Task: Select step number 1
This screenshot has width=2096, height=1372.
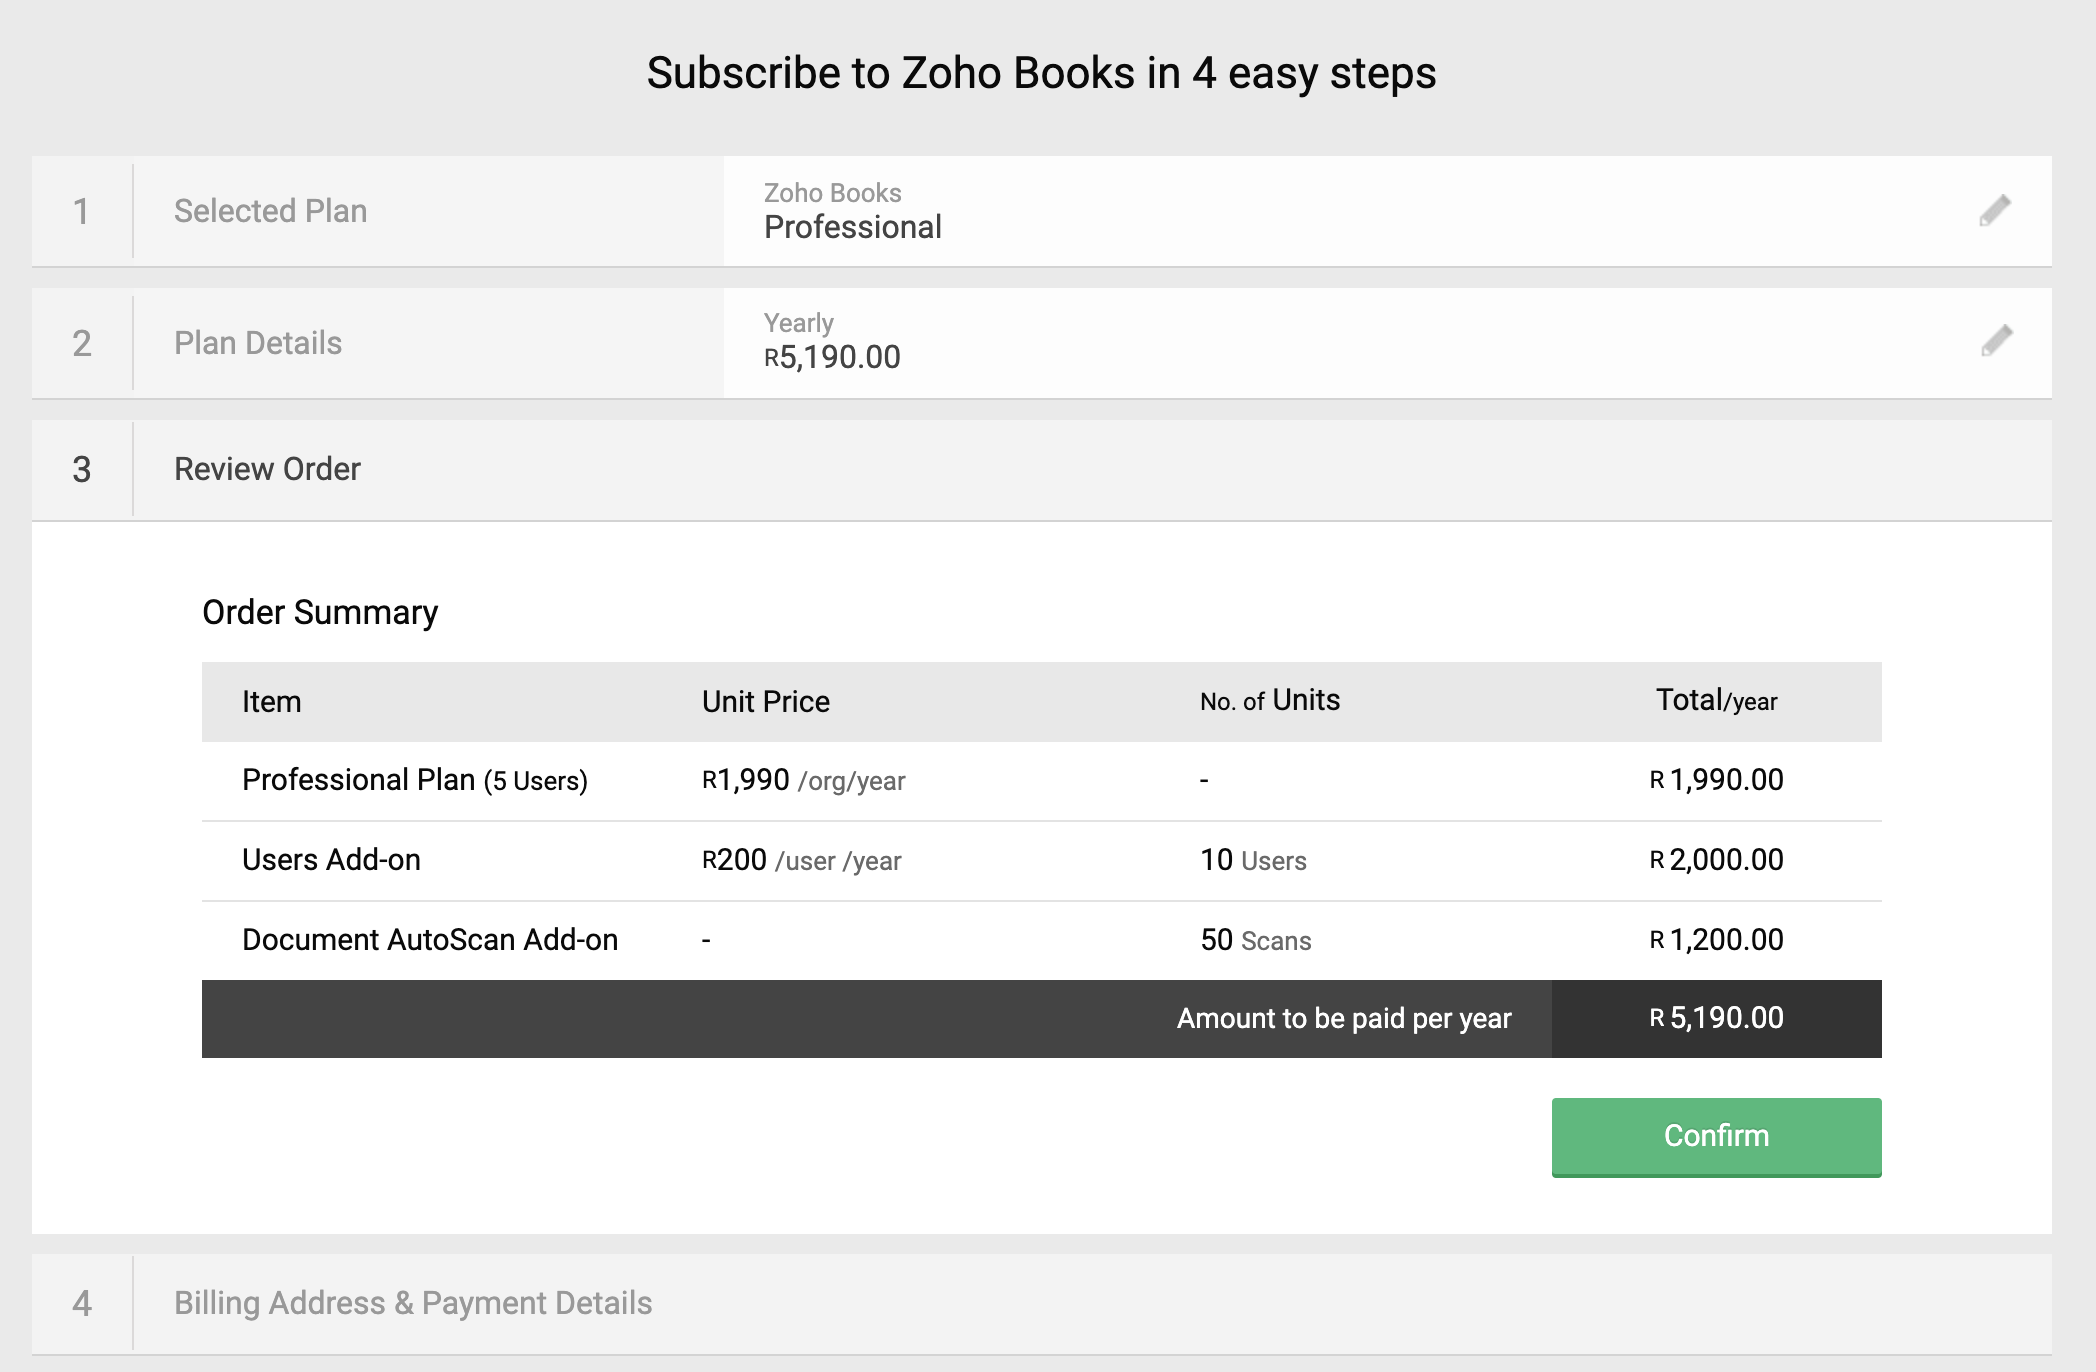Action: pyautogui.click(x=82, y=211)
